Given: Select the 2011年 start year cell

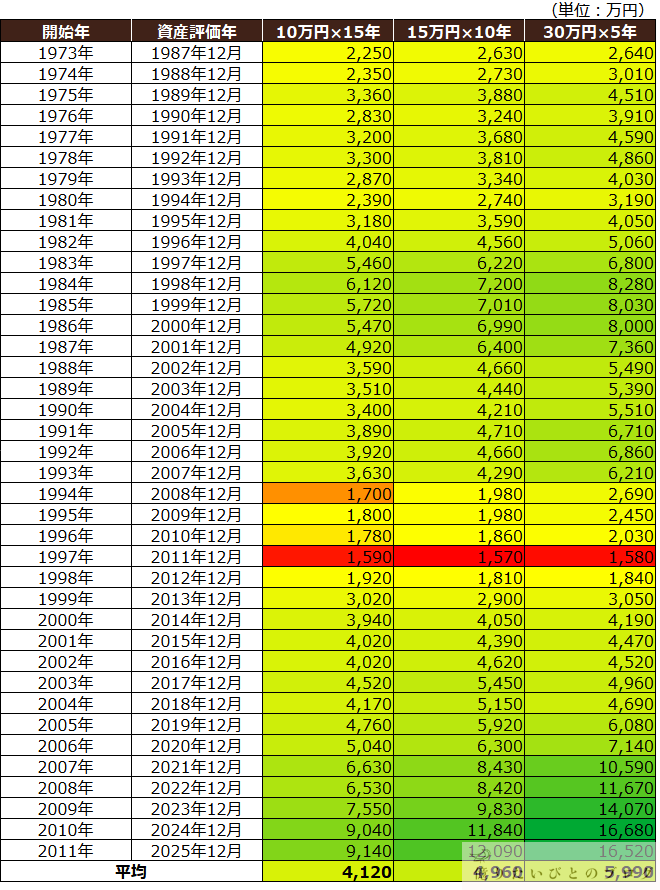Looking at the screenshot, I should pyautogui.click(x=66, y=850).
